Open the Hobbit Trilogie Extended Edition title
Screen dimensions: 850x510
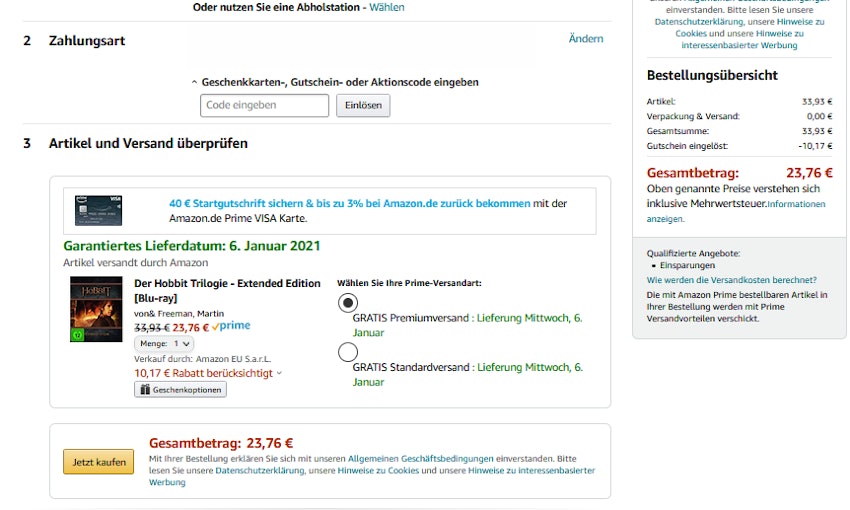point(227,284)
